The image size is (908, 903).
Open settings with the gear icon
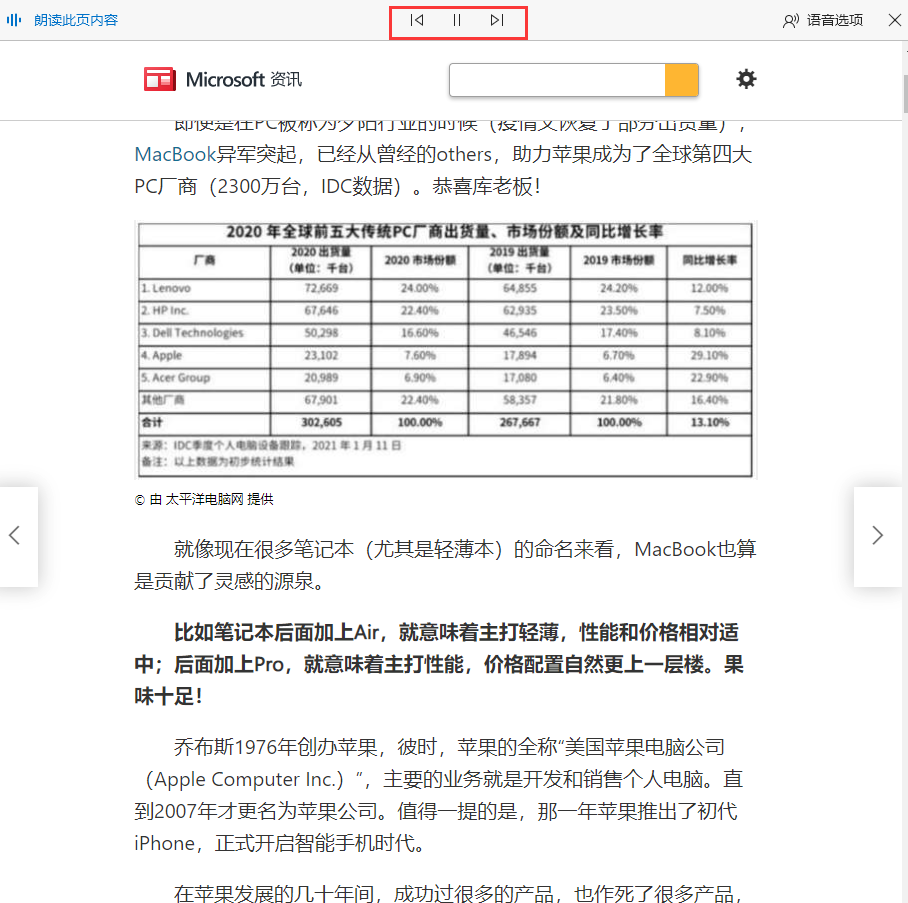pyautogui.click(x=746, y=79)
